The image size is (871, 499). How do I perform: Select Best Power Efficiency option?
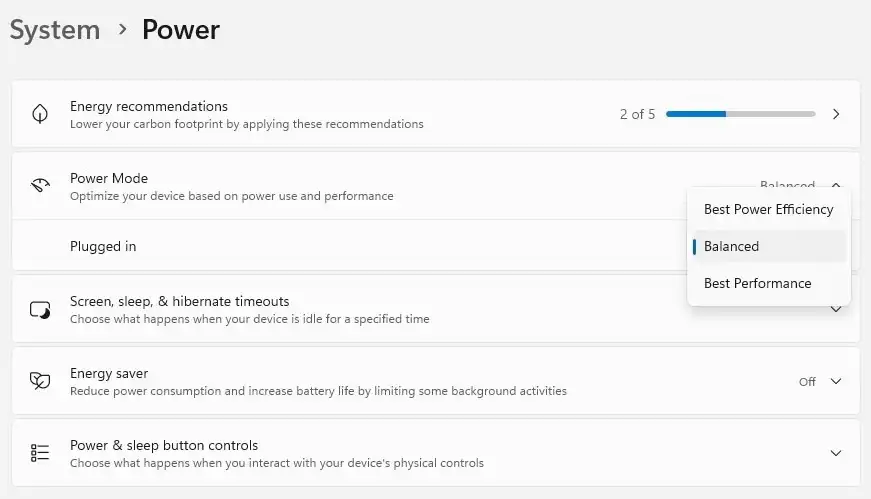[768, 209]
